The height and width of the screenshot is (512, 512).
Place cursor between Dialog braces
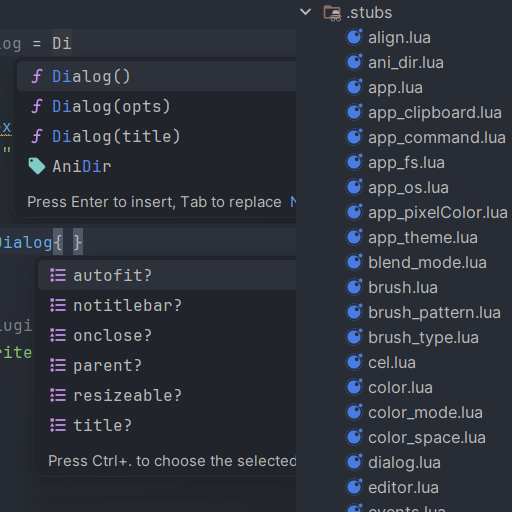(68, 242)
